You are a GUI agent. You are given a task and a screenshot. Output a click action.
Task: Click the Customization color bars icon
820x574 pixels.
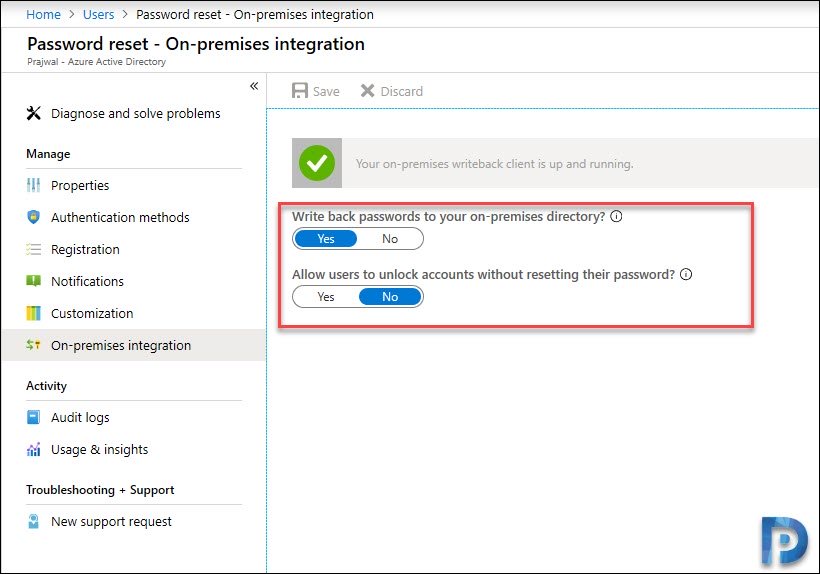point(33,313)
